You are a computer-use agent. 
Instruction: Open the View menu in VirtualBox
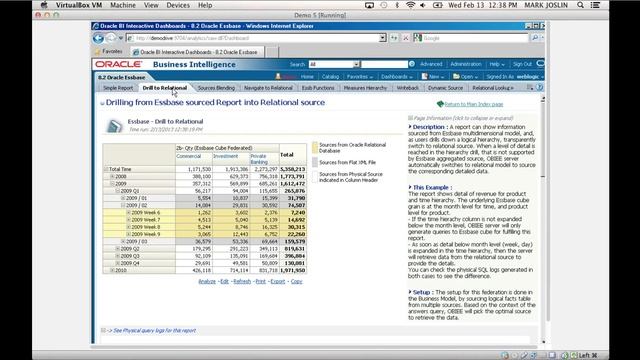pos(151,5)
